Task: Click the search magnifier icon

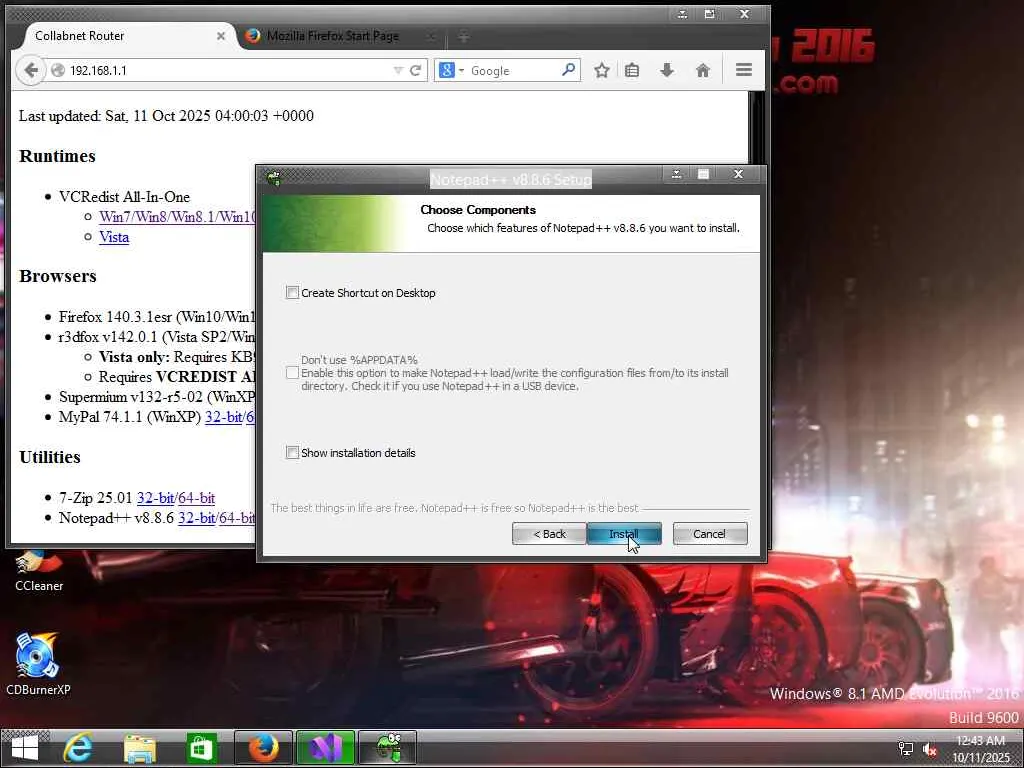Action: (568, 69)
